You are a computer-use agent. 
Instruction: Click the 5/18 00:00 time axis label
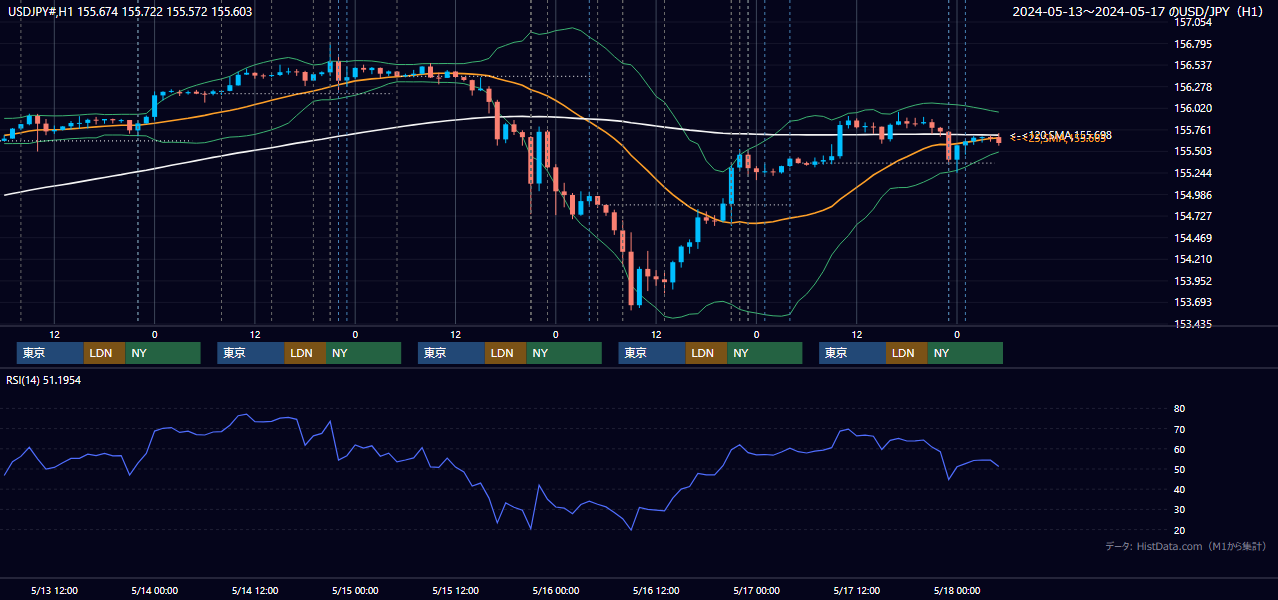click(x=957, y=590)
